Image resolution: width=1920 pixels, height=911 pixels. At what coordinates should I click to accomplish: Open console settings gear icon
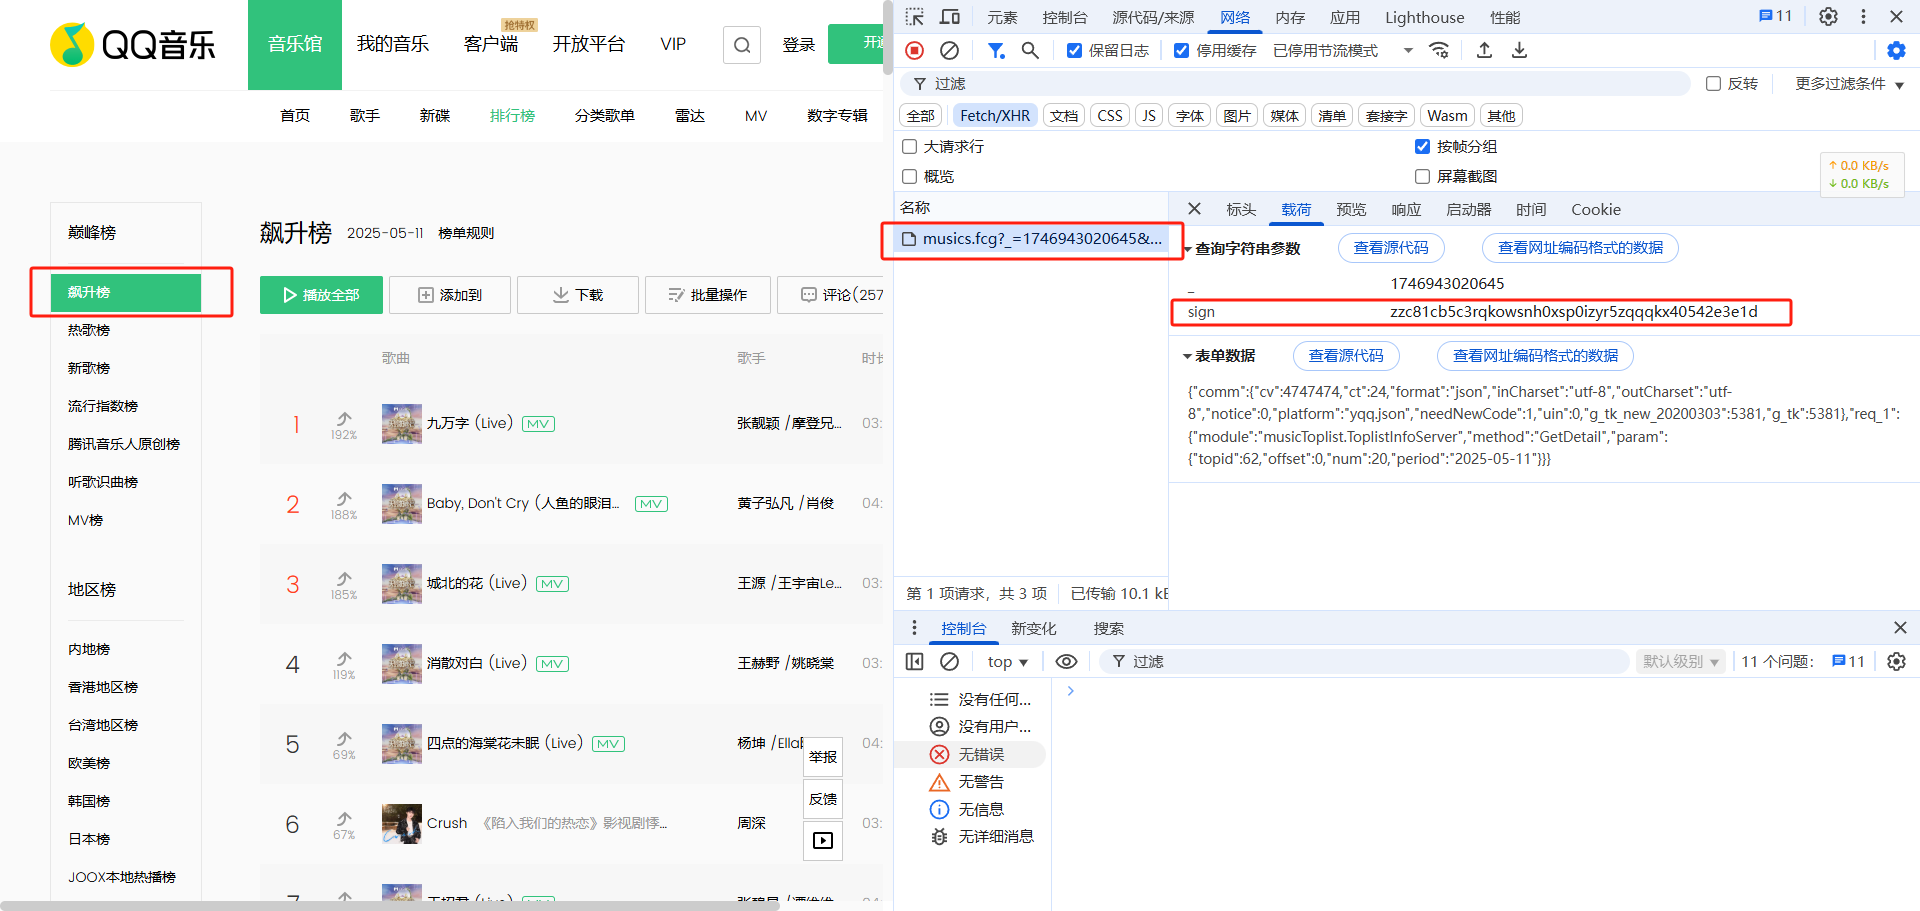click(1896, 661)
